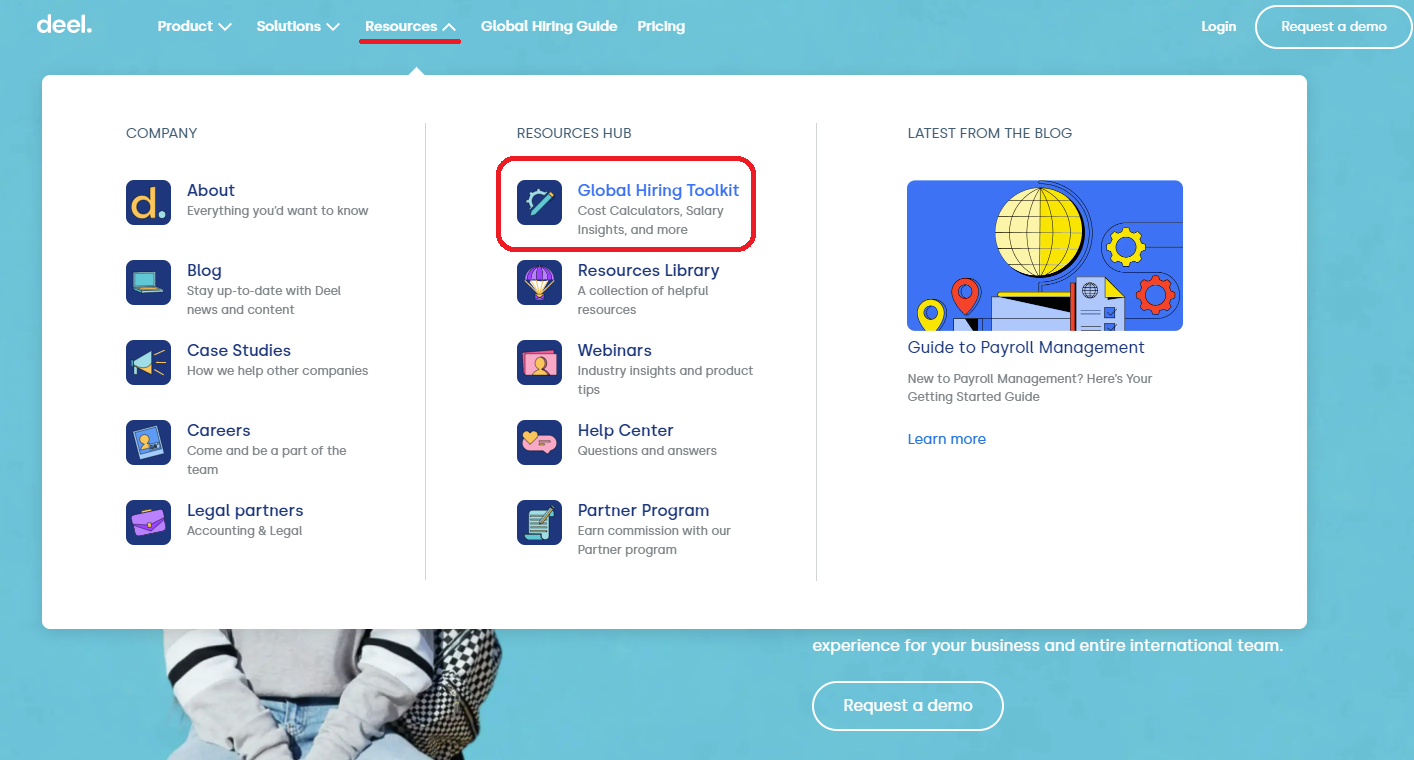The width and height of the screenshot is (1414, 760).
Task: Click 'Questions and answers' text
Action: [x=647, y=451]
